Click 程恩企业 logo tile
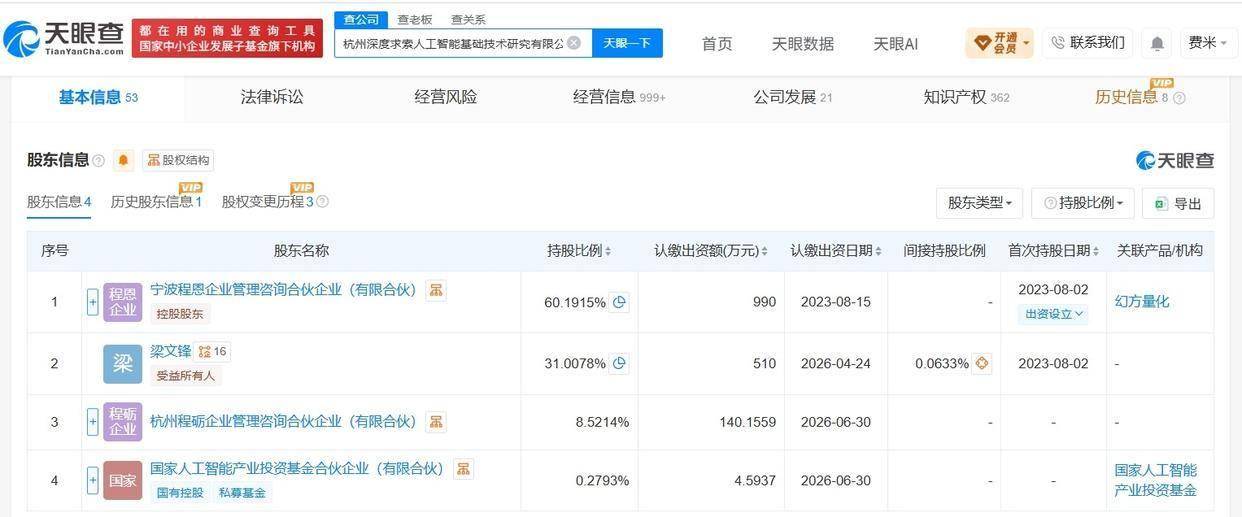The image size is (1242, 517). (123, 302)
